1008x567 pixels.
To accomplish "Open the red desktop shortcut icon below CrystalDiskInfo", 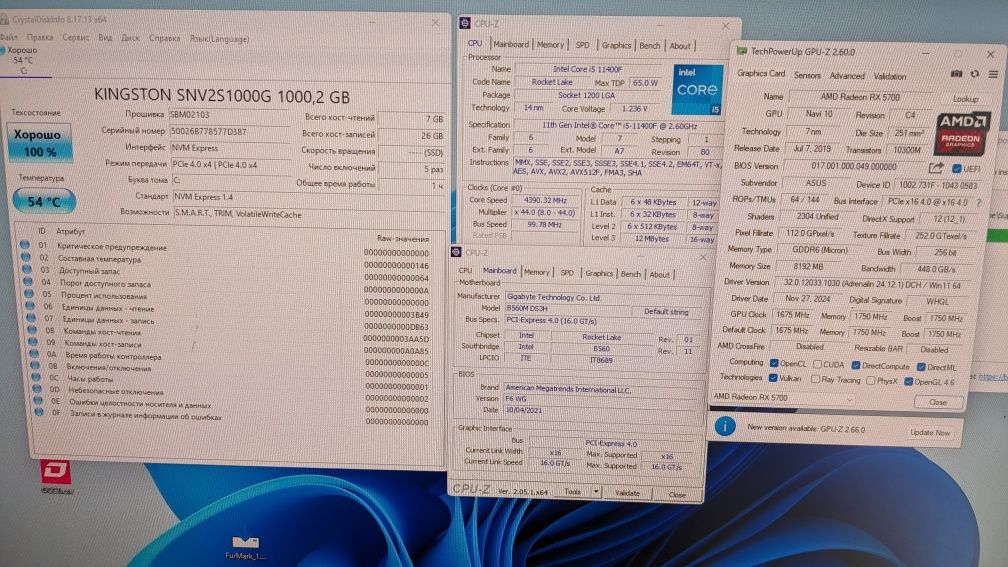I will 55,472.
